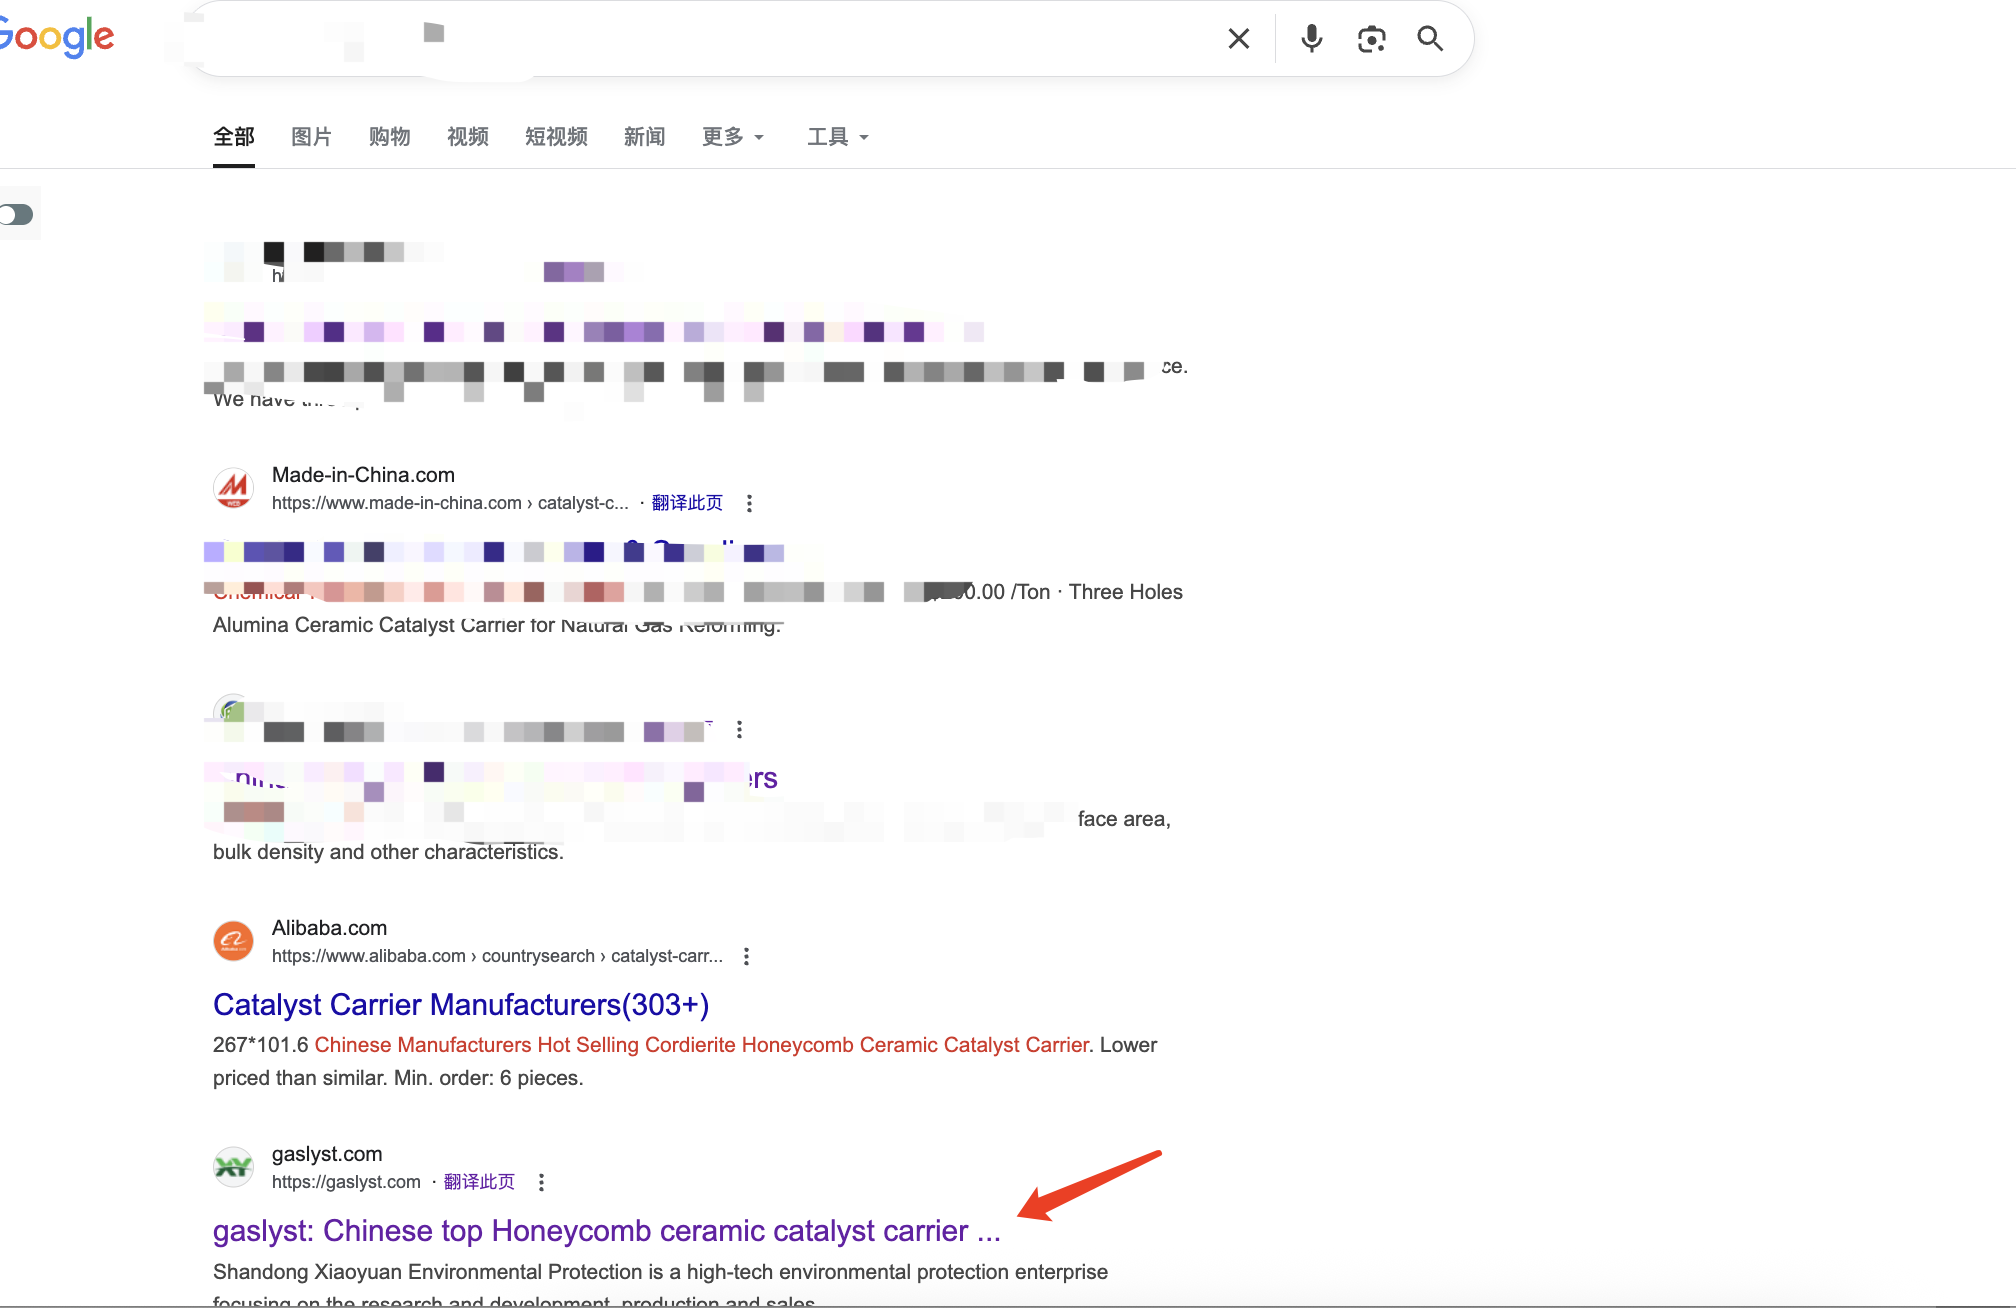
Task: Open Google Lens image search
Action: tap(1371, 38)
